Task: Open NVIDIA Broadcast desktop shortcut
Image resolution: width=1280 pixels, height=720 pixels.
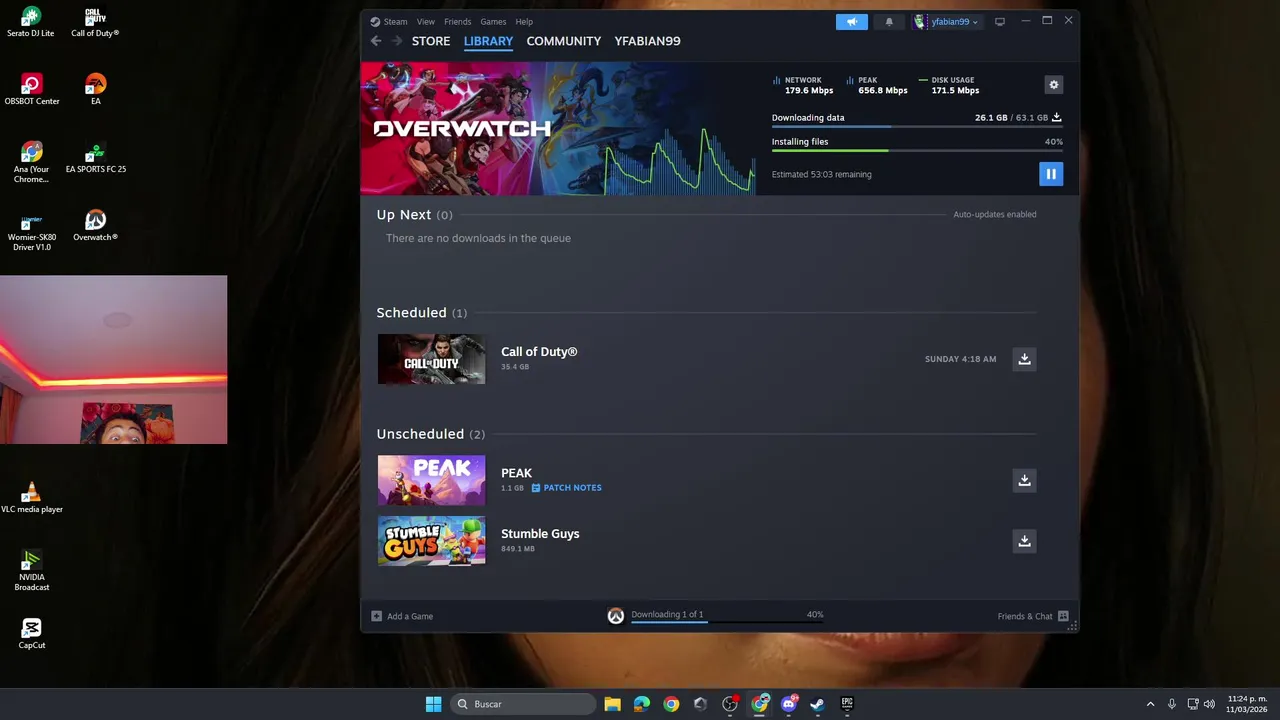Action: [31, 570]
